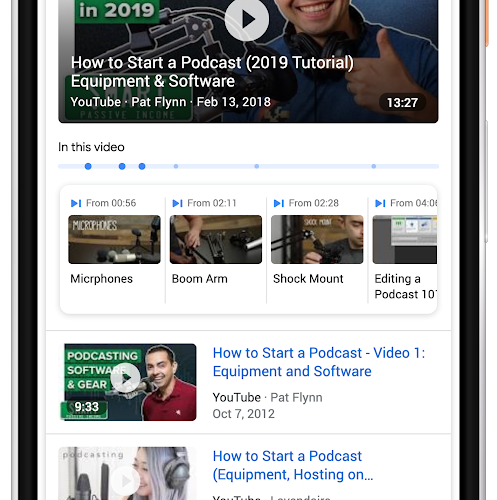This screenshot has width=497, height=500.
Task: Click 'Shock Mount' chapter label
Action: pos(308,279)
